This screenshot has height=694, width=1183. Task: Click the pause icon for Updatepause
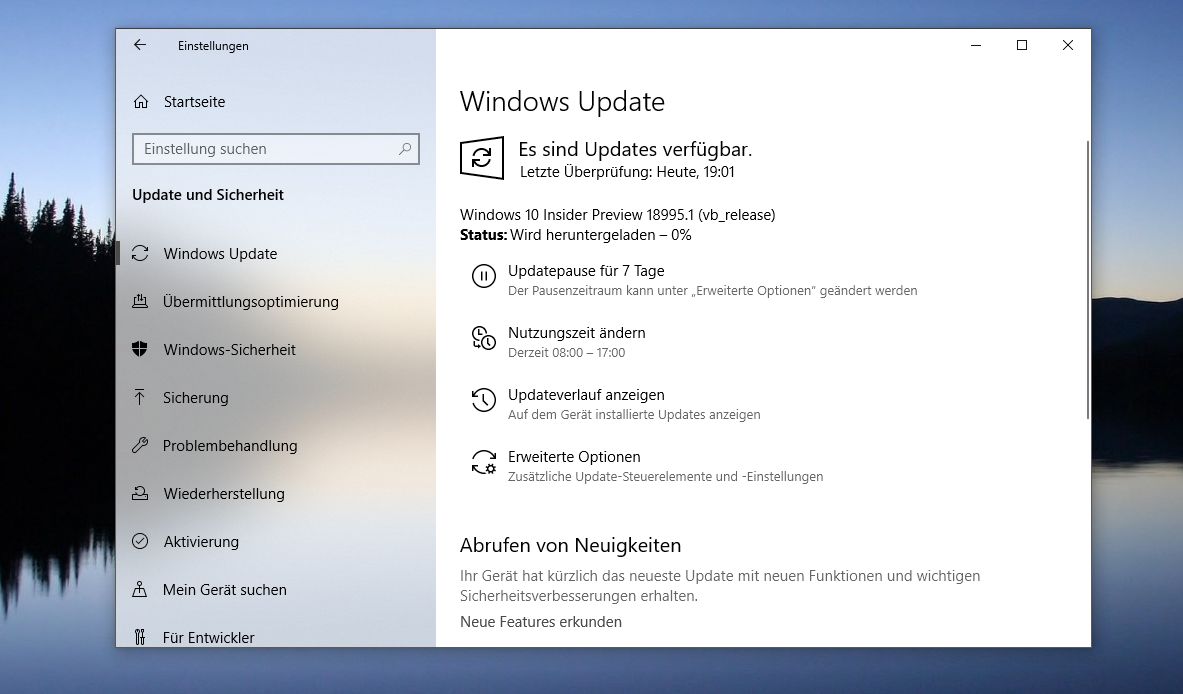[x=484, y=276]
